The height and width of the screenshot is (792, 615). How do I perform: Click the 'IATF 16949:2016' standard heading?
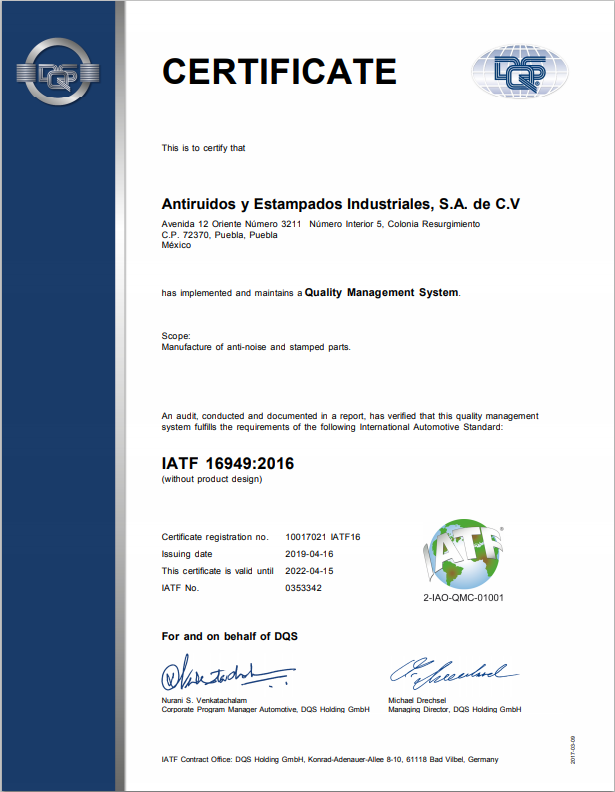(x=228, y=463)
